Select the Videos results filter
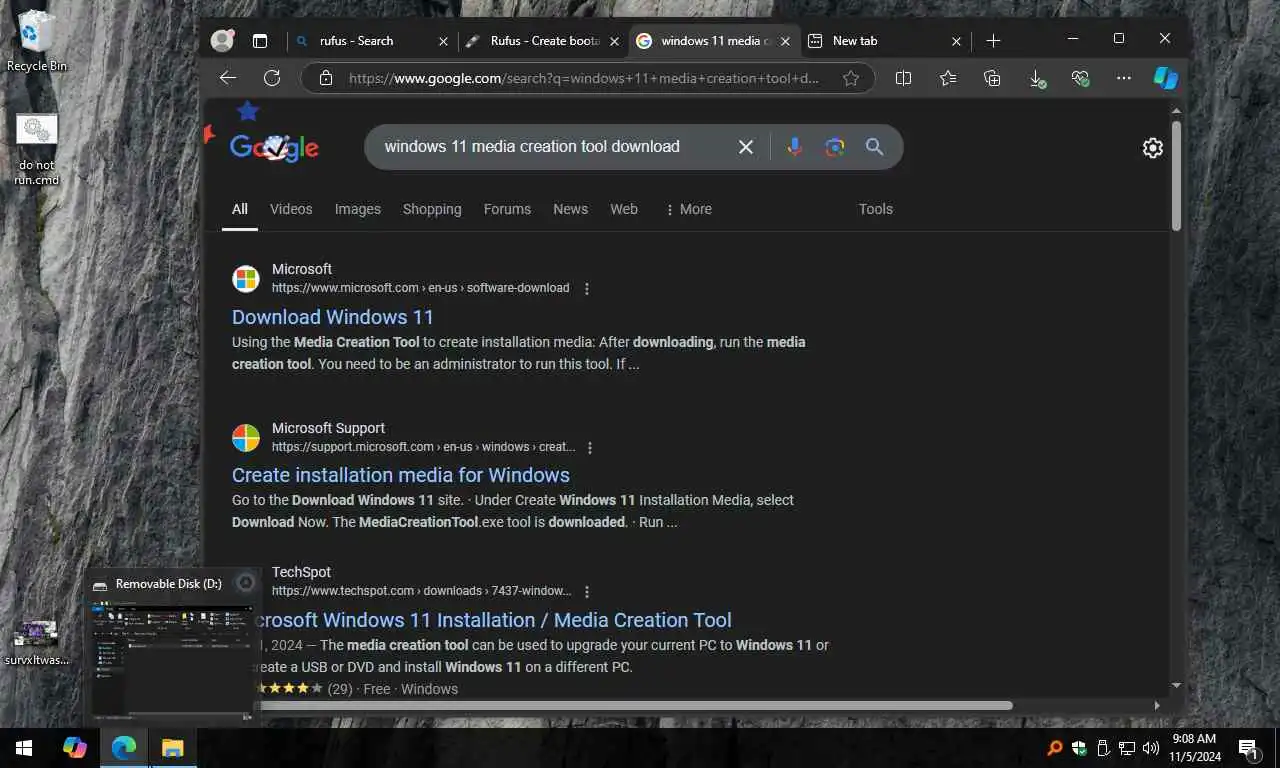Viewport: 1280px width, 768px height. point(291,209)
